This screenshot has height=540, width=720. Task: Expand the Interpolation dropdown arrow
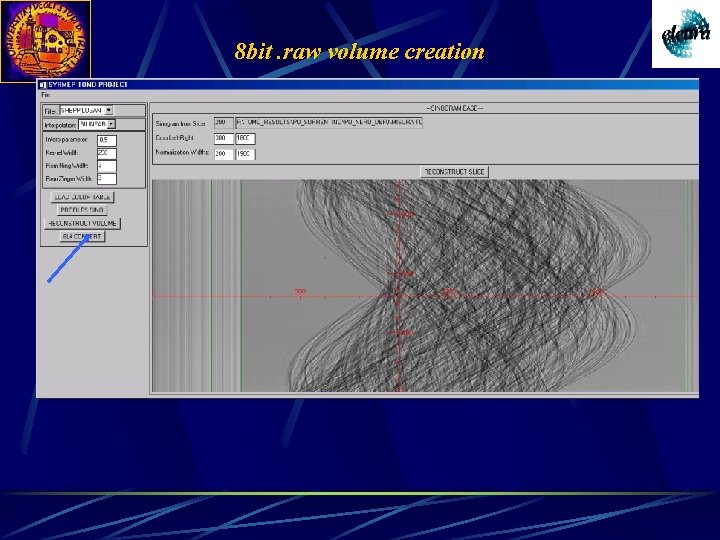click(111, 124)
